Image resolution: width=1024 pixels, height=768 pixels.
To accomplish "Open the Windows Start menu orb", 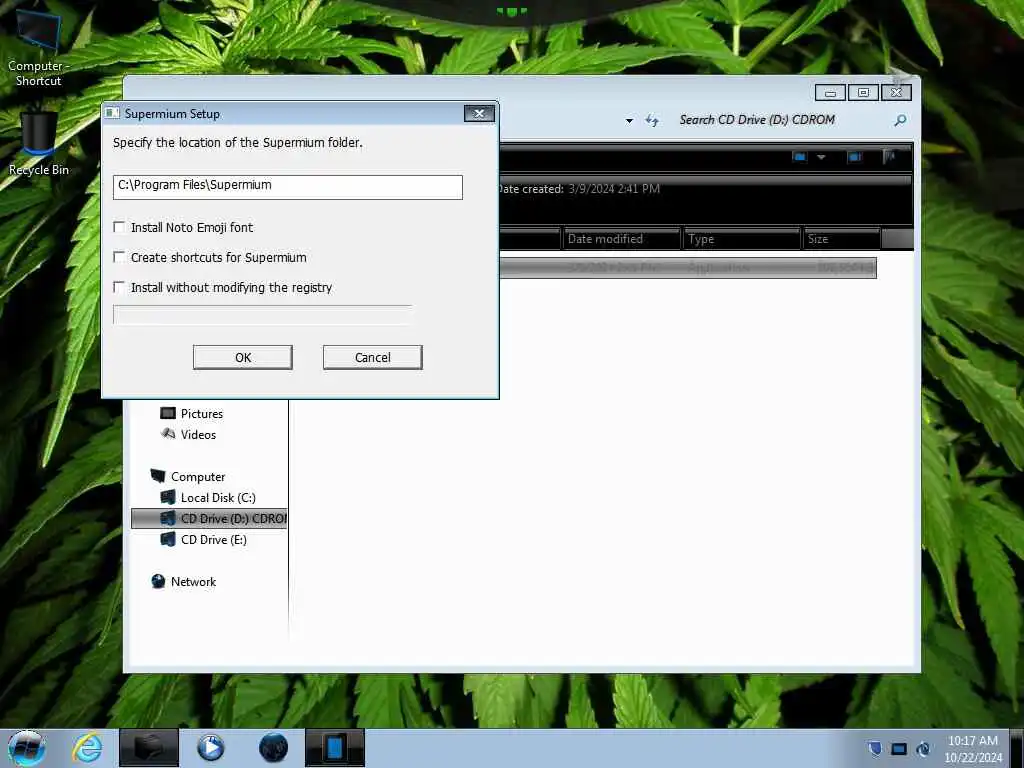I will tap(27, 748).
